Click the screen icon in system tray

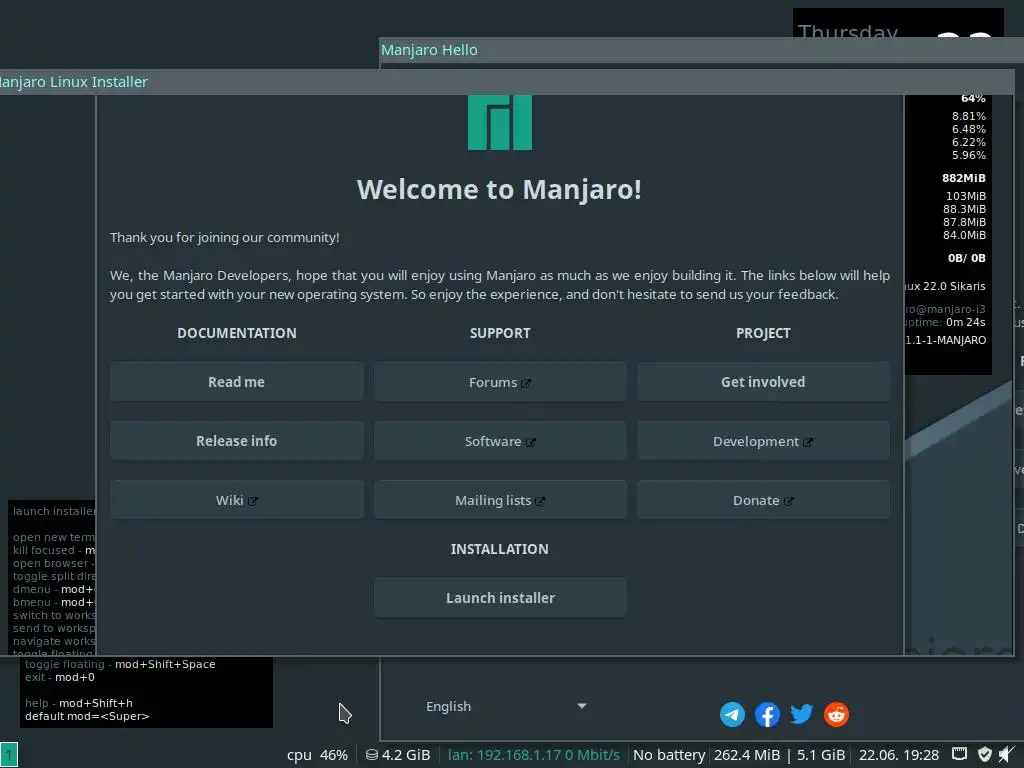959,754
